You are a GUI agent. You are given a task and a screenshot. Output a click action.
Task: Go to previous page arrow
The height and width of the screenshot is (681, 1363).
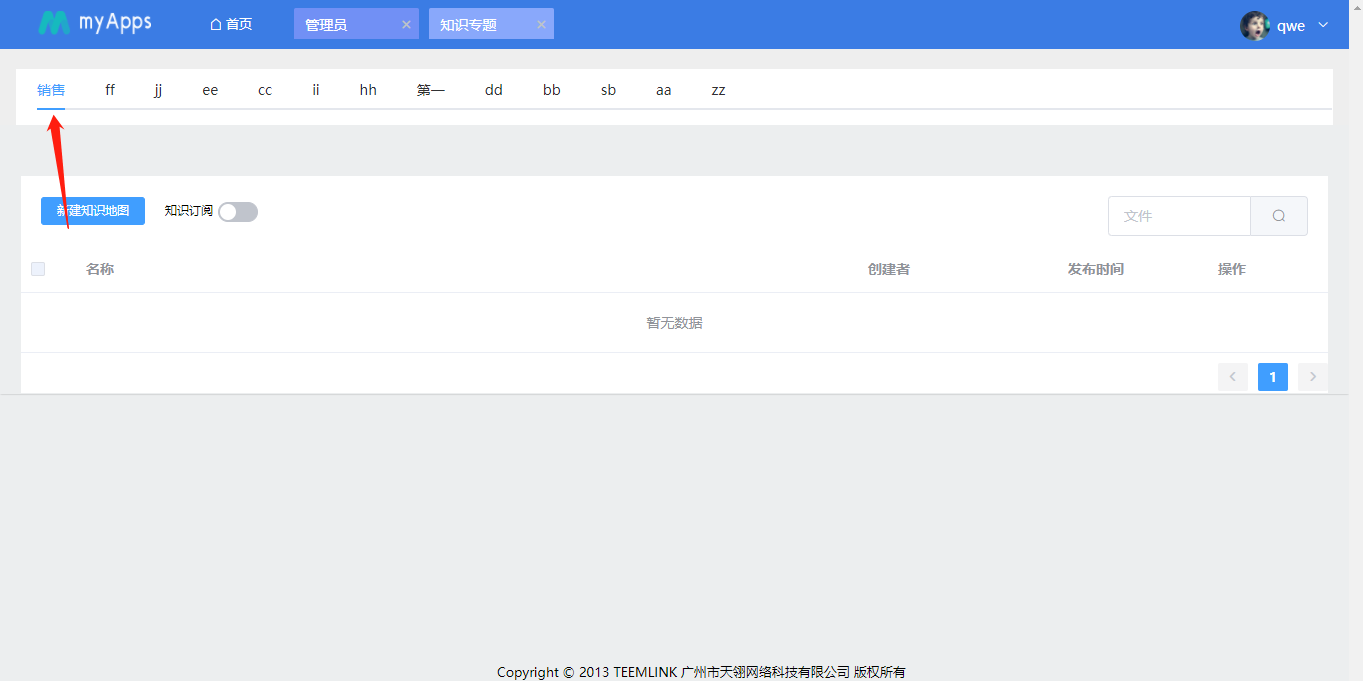[1233, 377]
